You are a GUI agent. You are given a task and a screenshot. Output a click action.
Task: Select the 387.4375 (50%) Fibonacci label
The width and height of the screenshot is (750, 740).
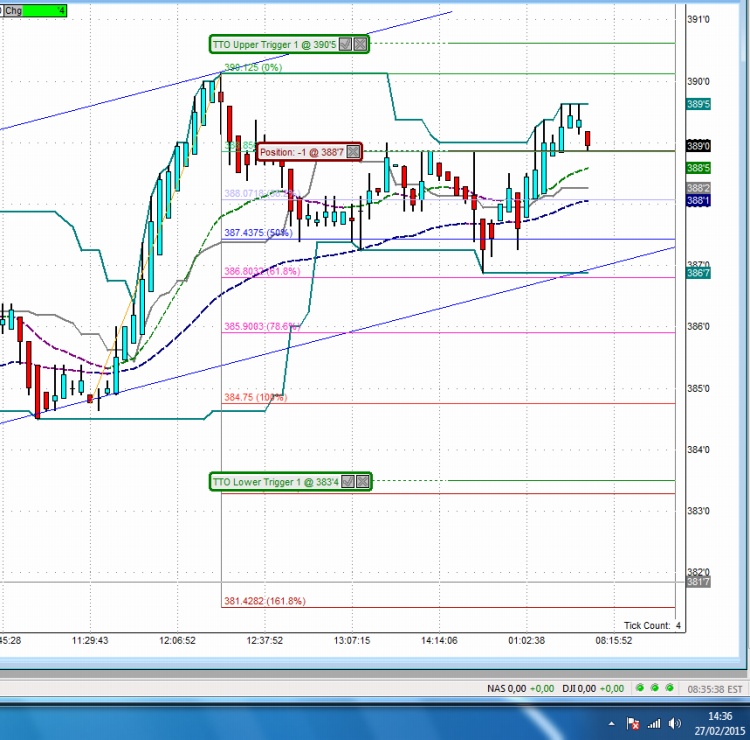point(258,232)
